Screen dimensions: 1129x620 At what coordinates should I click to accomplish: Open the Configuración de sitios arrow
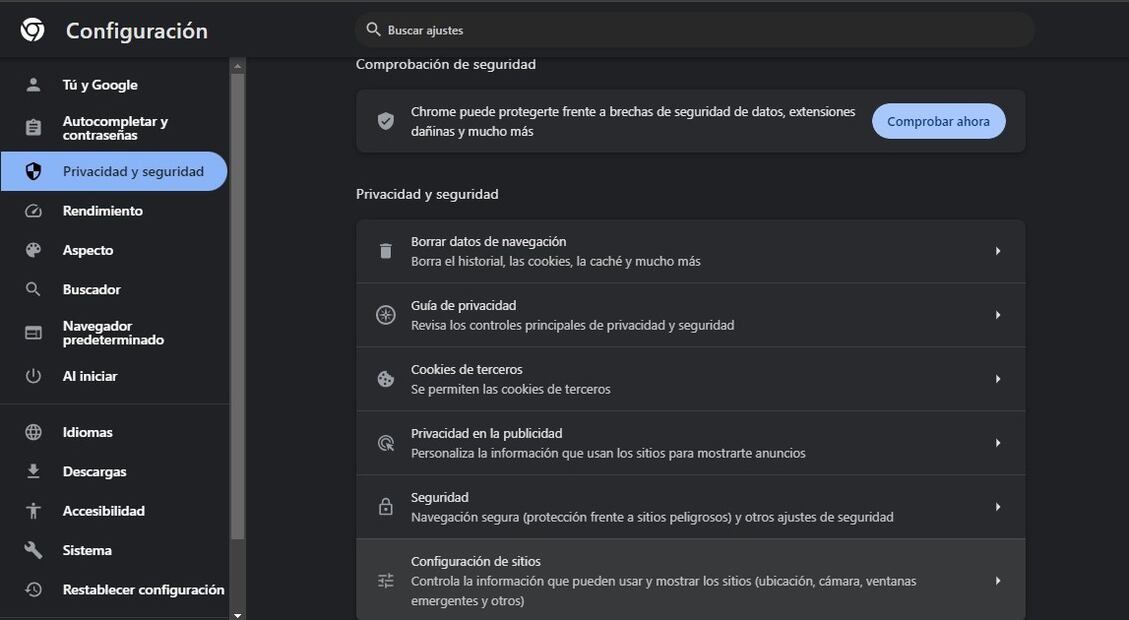tap(997, 581)
